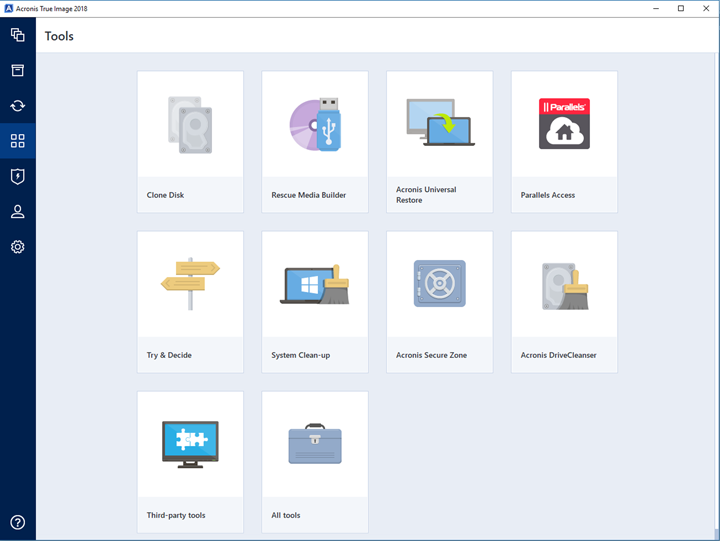The height and width of the screenshot is (541, 720).
Task: Open the Backup section in sidebar
Action: pos(17,35)
